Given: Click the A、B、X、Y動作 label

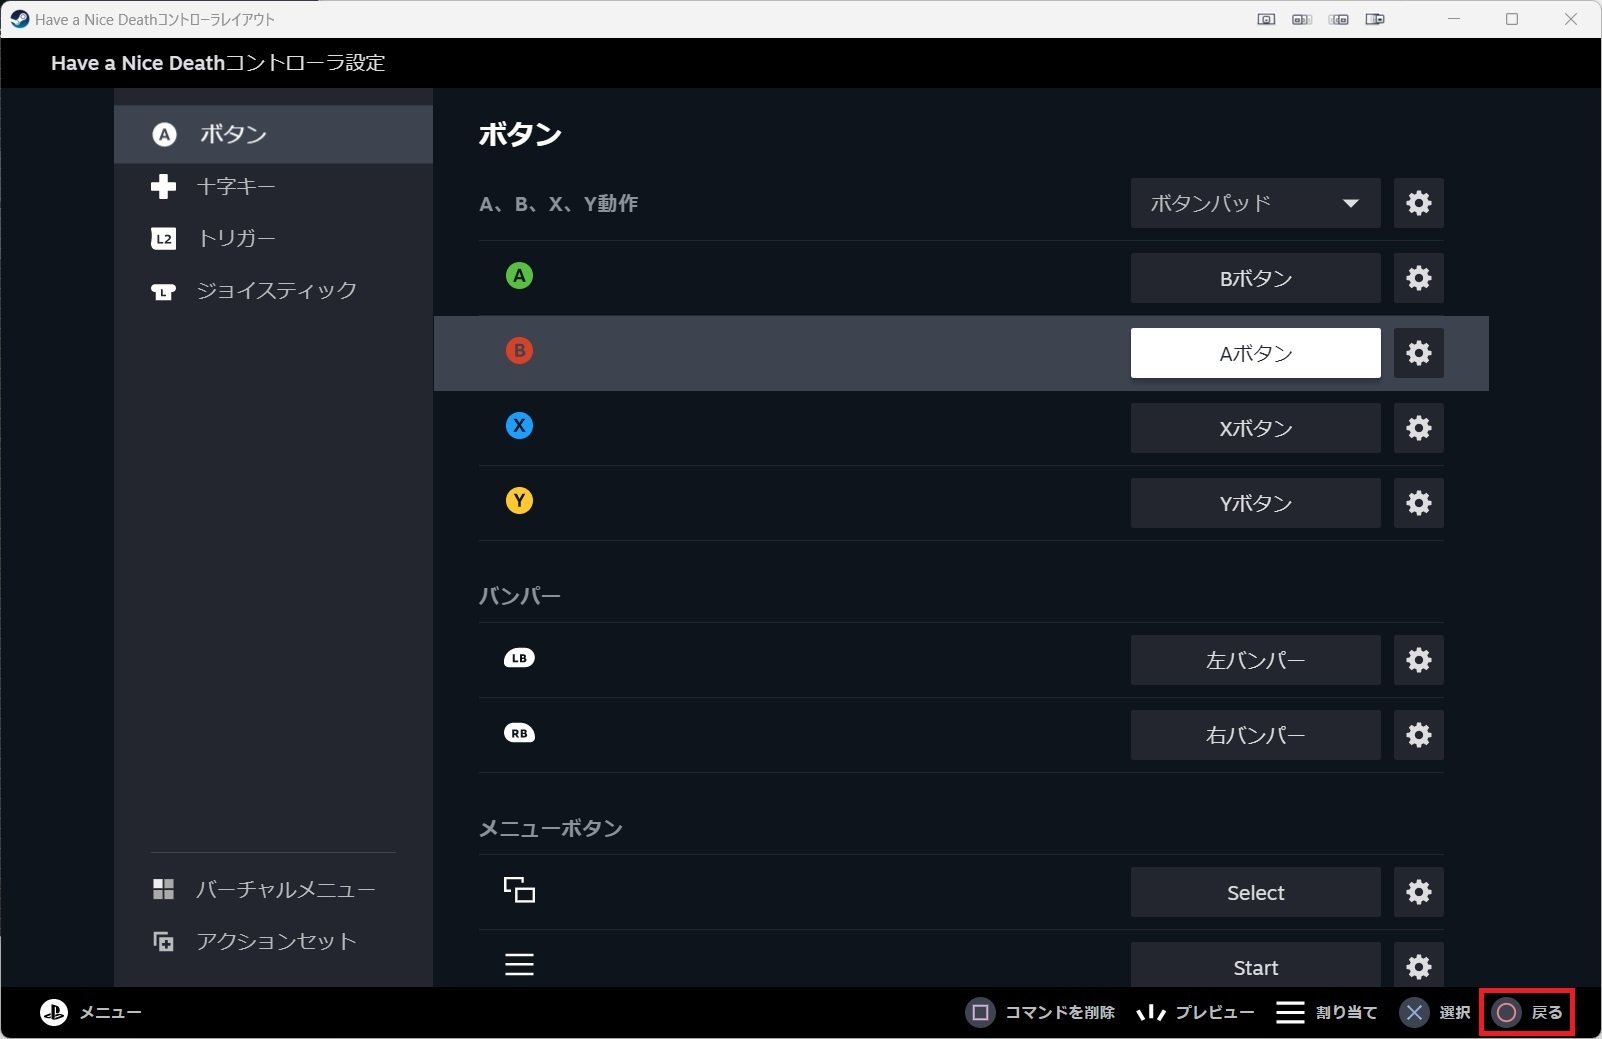Looking at the screenshot, I should point(558,204).
